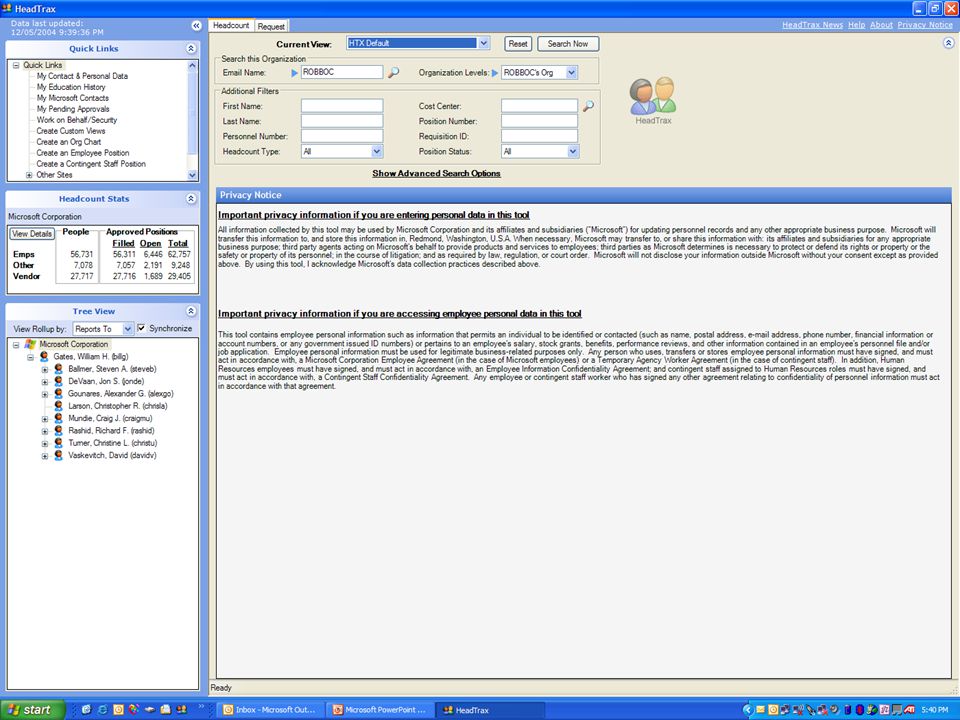Select Work on Behalf/Security quick link
Screen dimensions: 960x720
[x=77, y=120]
